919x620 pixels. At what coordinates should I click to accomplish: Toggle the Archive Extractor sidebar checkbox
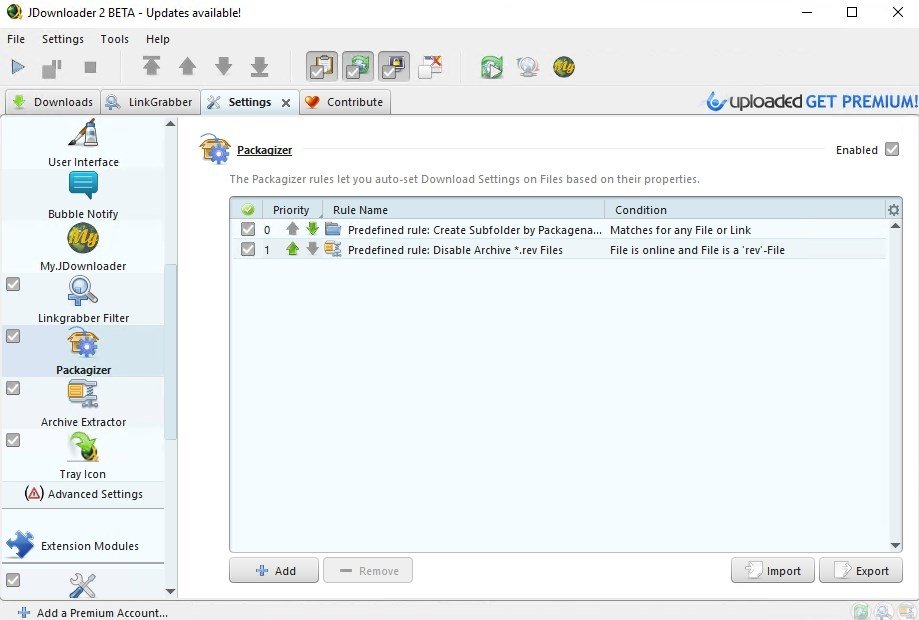[x=13, y=389]
